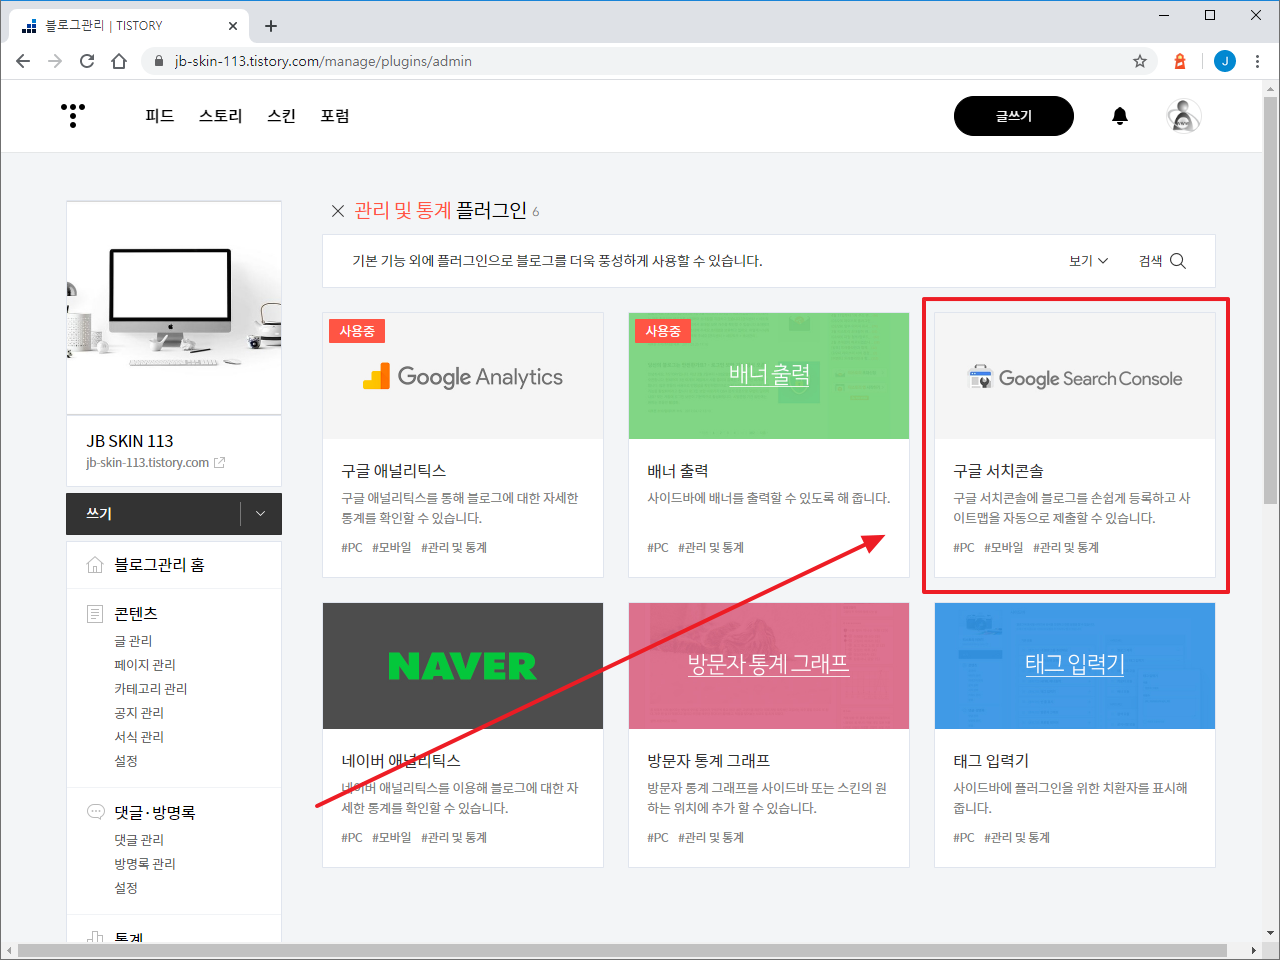This screenshot has width=1280, height=960.
Task: Open 블로그관리 홈
Action: pyautogui.click(x=159, y=565)
